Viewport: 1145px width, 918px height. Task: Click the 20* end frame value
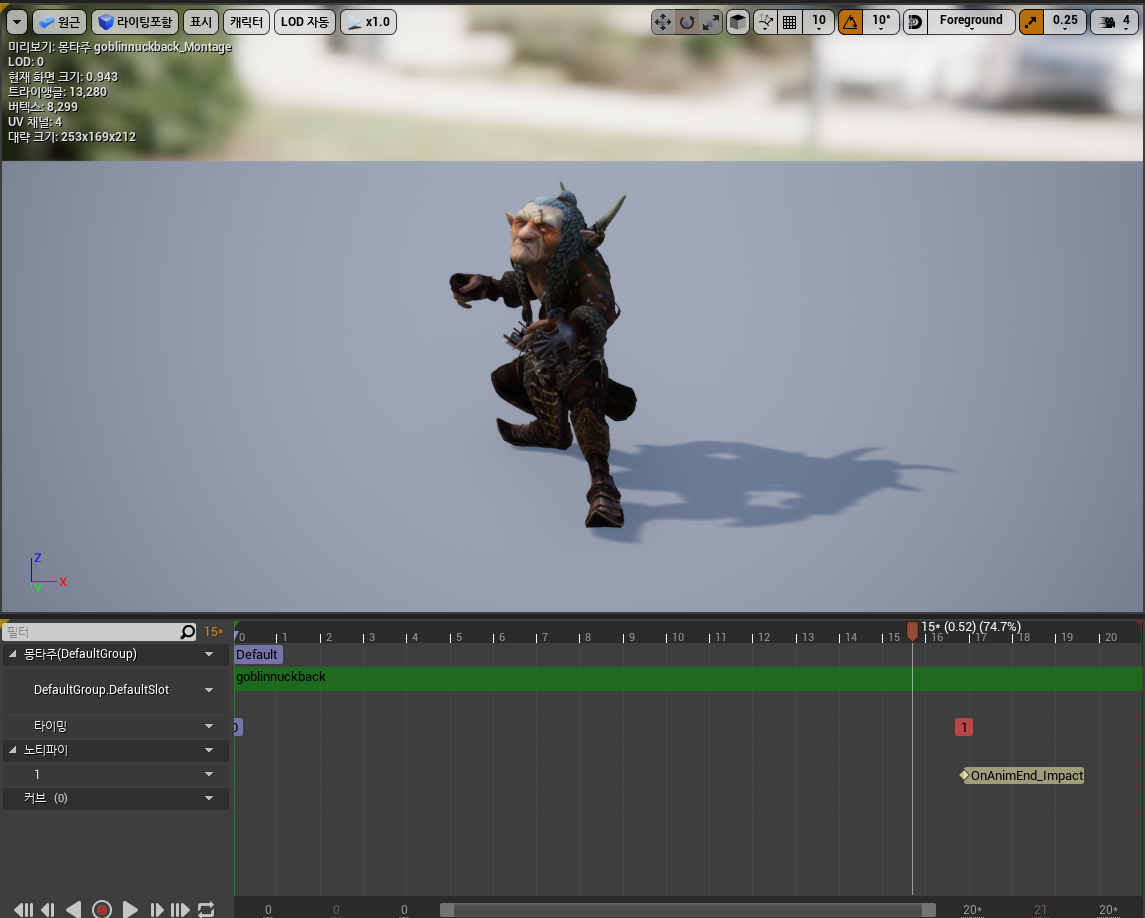coord(1108,910)
